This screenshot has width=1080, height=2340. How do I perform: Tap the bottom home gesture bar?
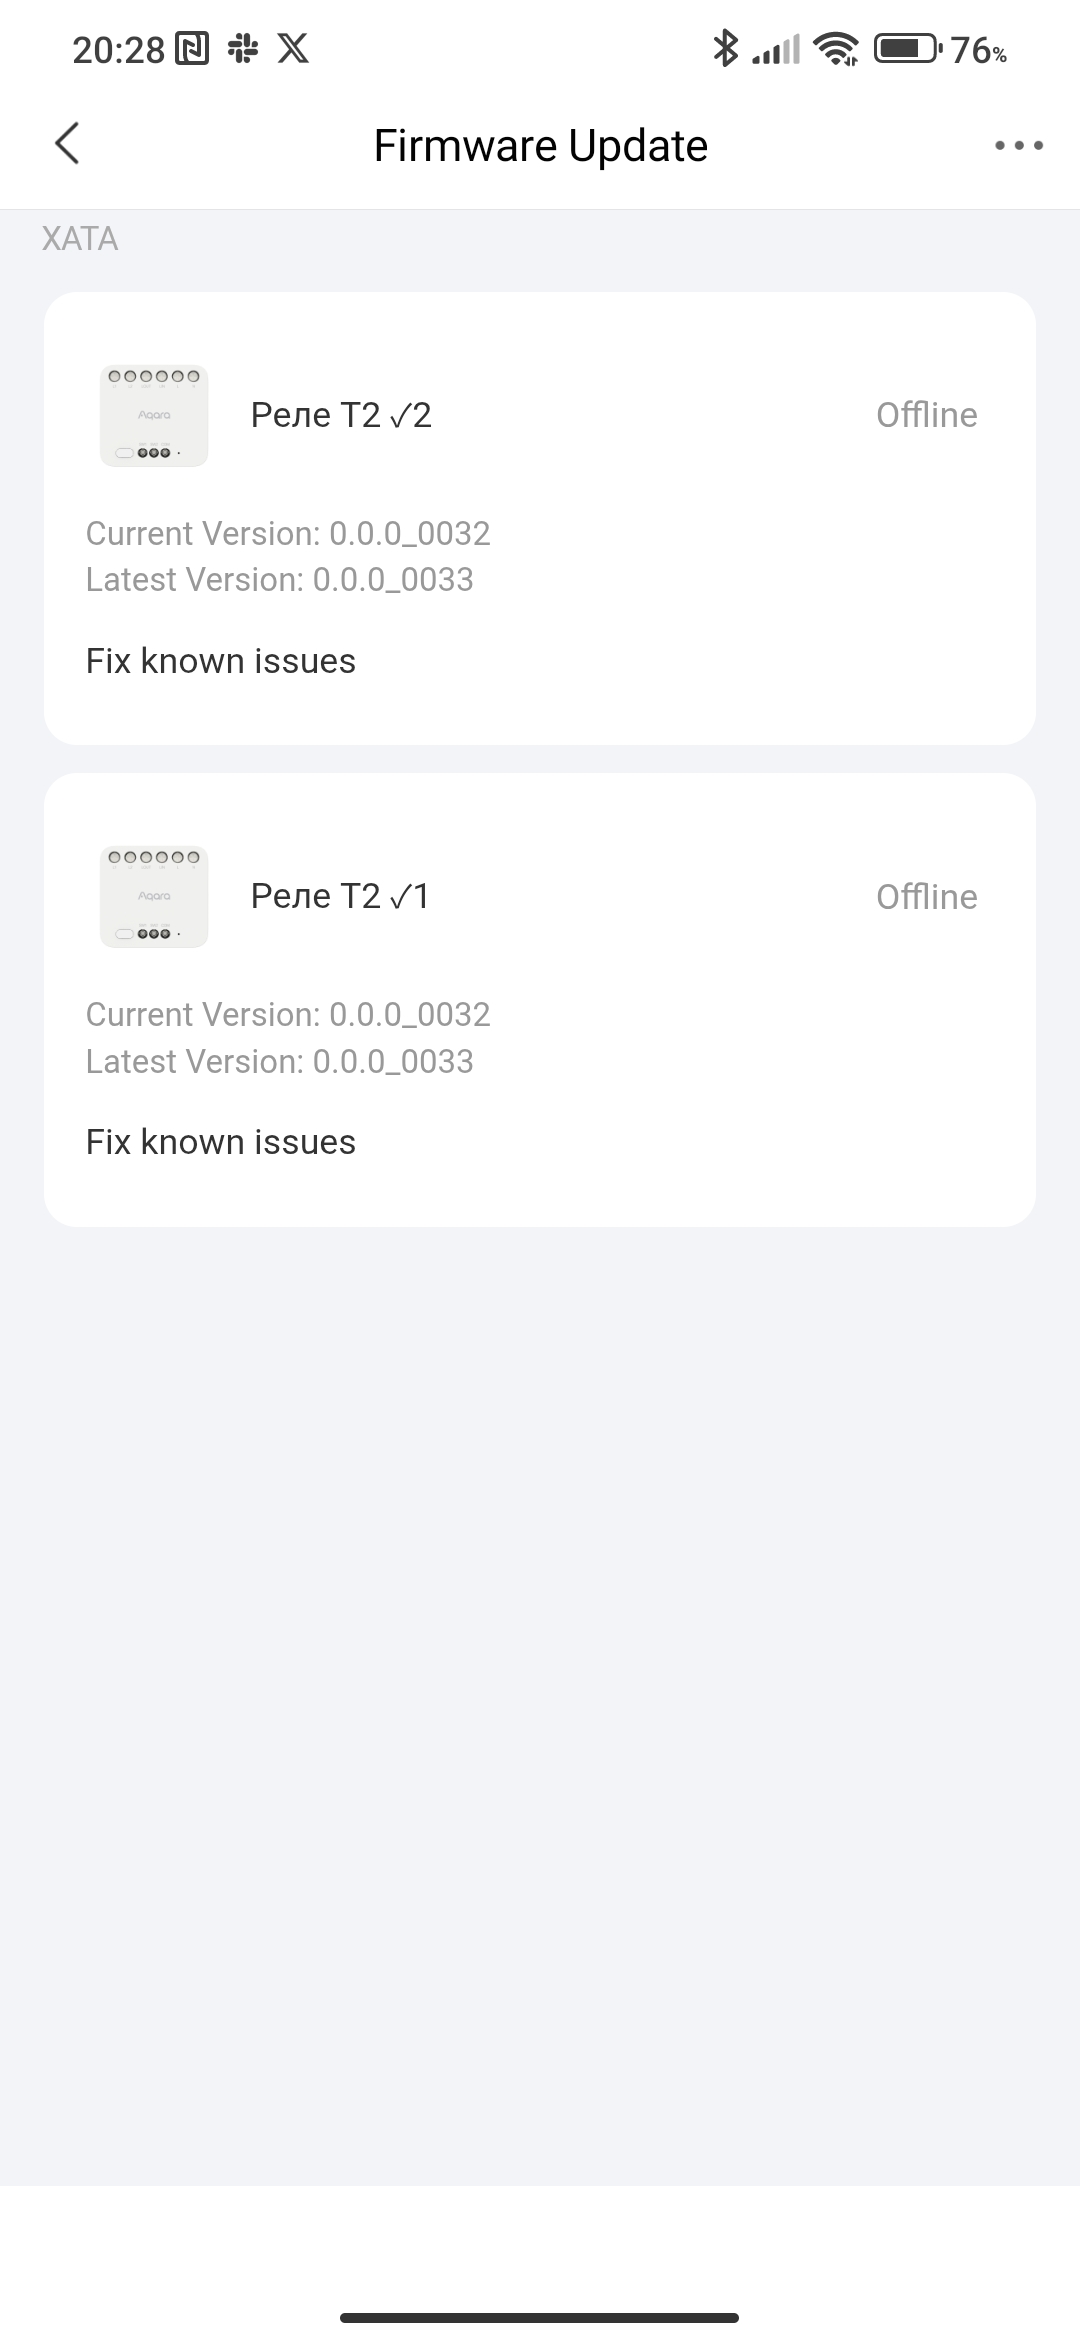(540, 2317)
